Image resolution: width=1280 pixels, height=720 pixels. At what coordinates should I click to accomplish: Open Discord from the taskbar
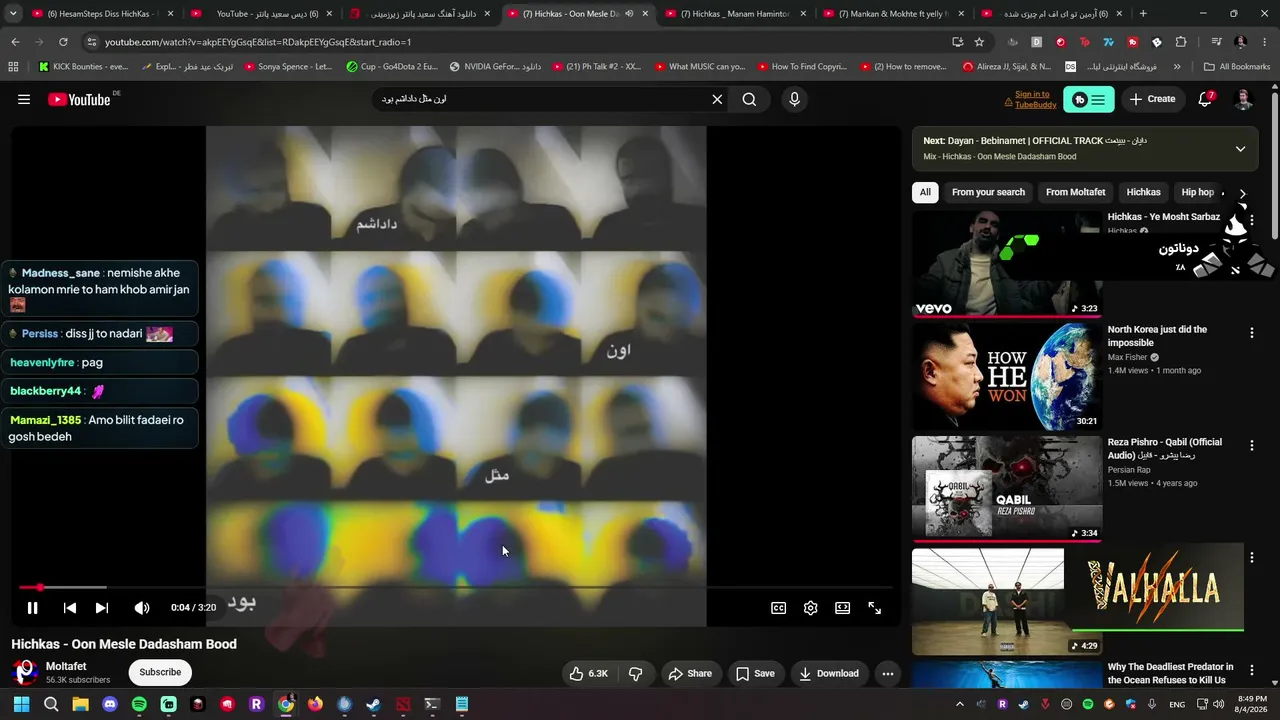(110, 704)
